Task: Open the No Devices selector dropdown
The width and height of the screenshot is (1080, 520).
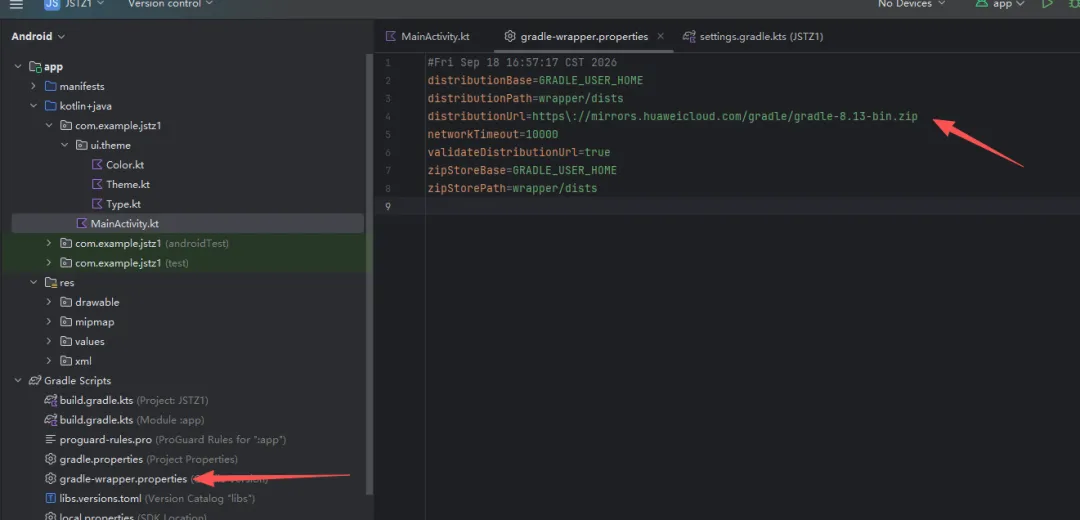Action: 911,4
